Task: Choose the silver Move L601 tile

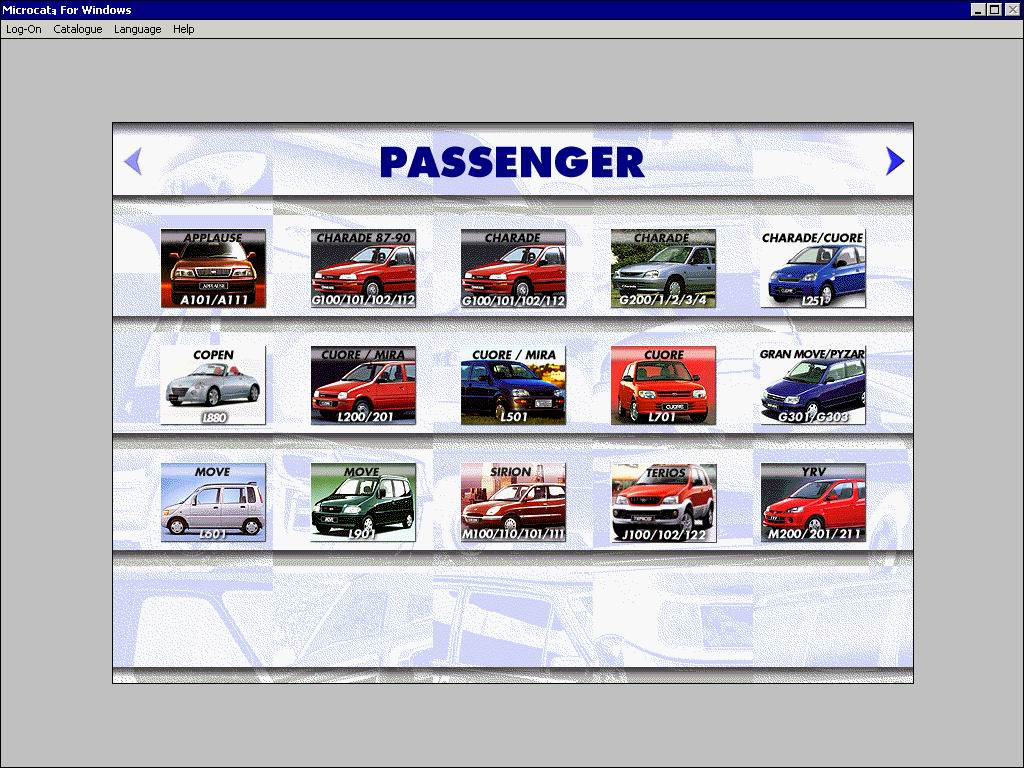Action: point(213,503)
